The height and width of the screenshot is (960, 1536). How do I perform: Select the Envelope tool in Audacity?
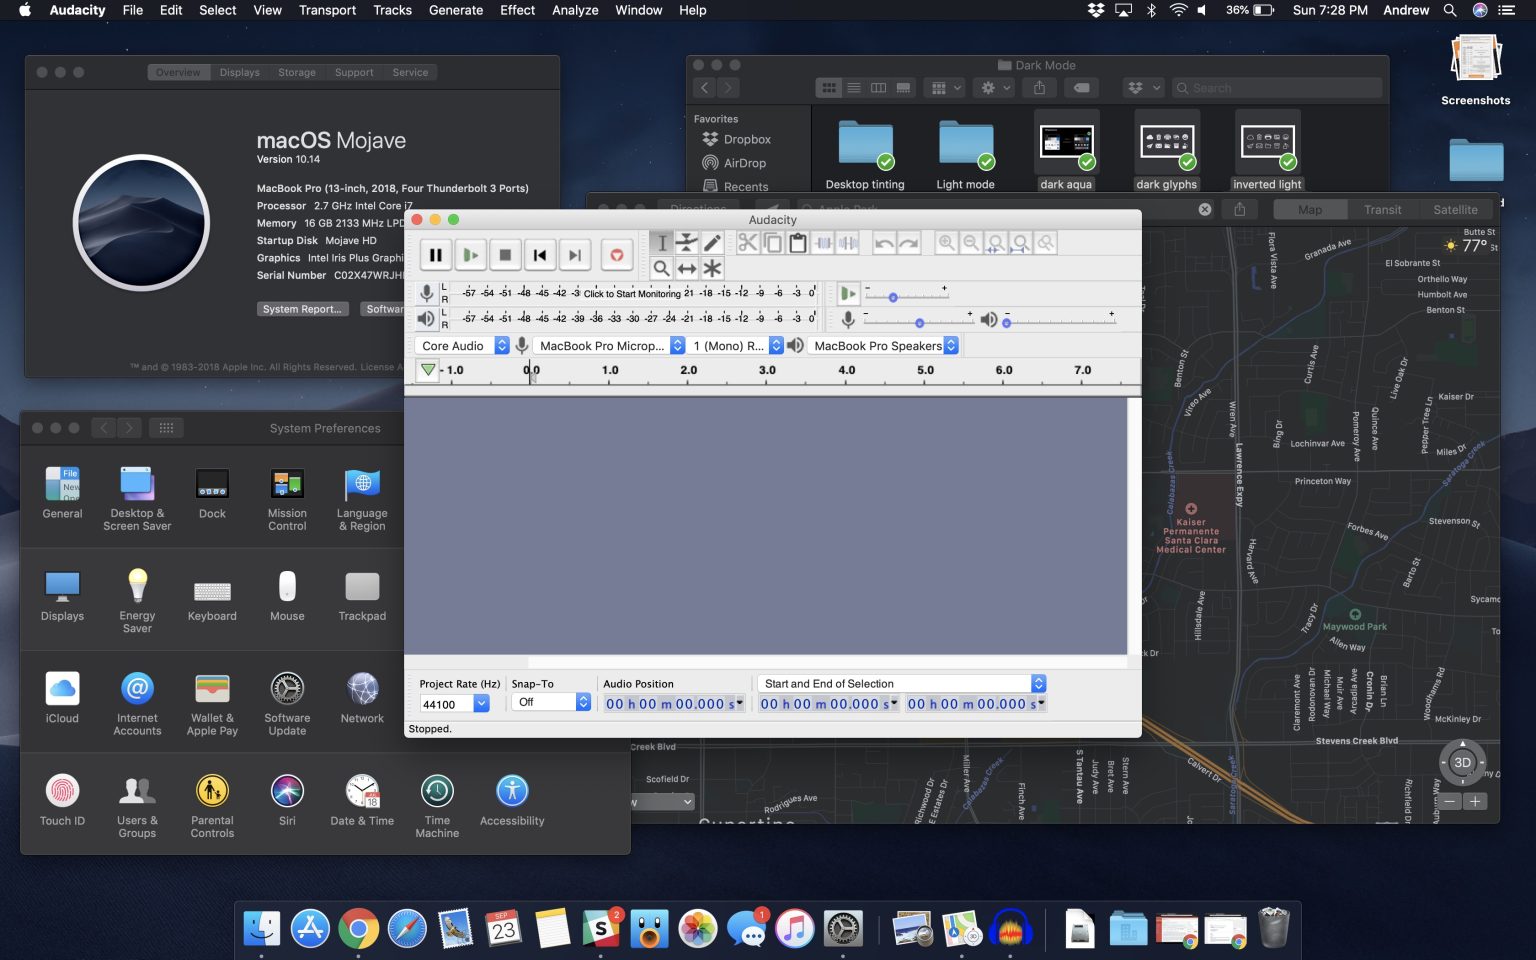coord(687,243)
